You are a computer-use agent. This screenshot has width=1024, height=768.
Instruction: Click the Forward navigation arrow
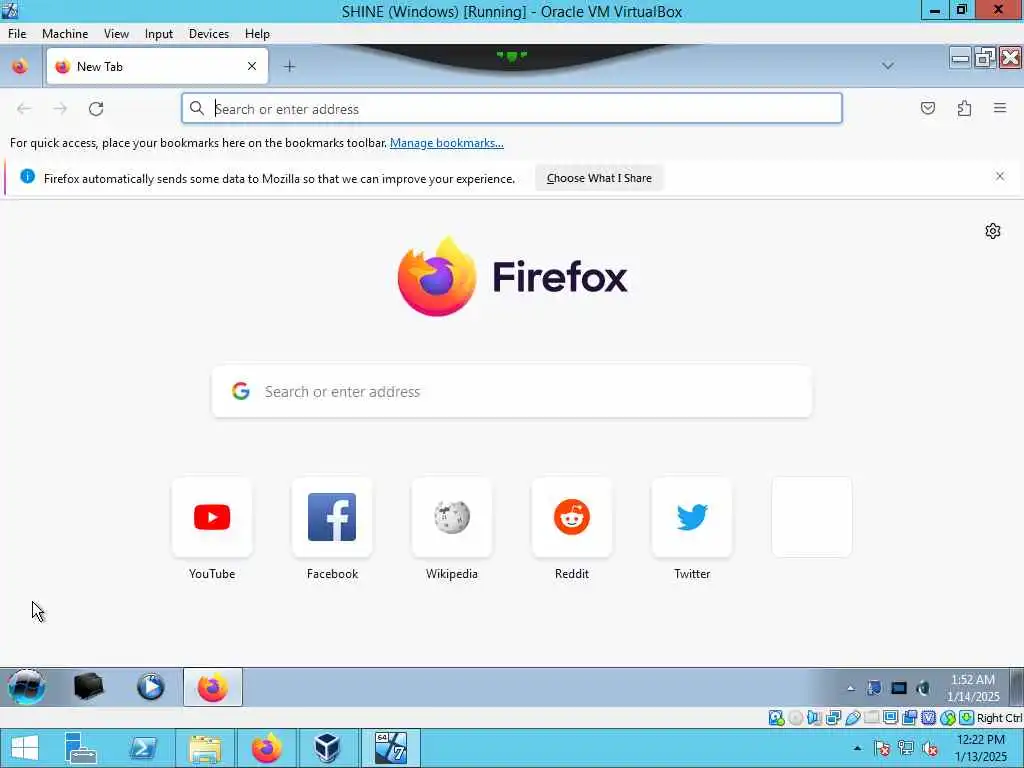[60, 108]
